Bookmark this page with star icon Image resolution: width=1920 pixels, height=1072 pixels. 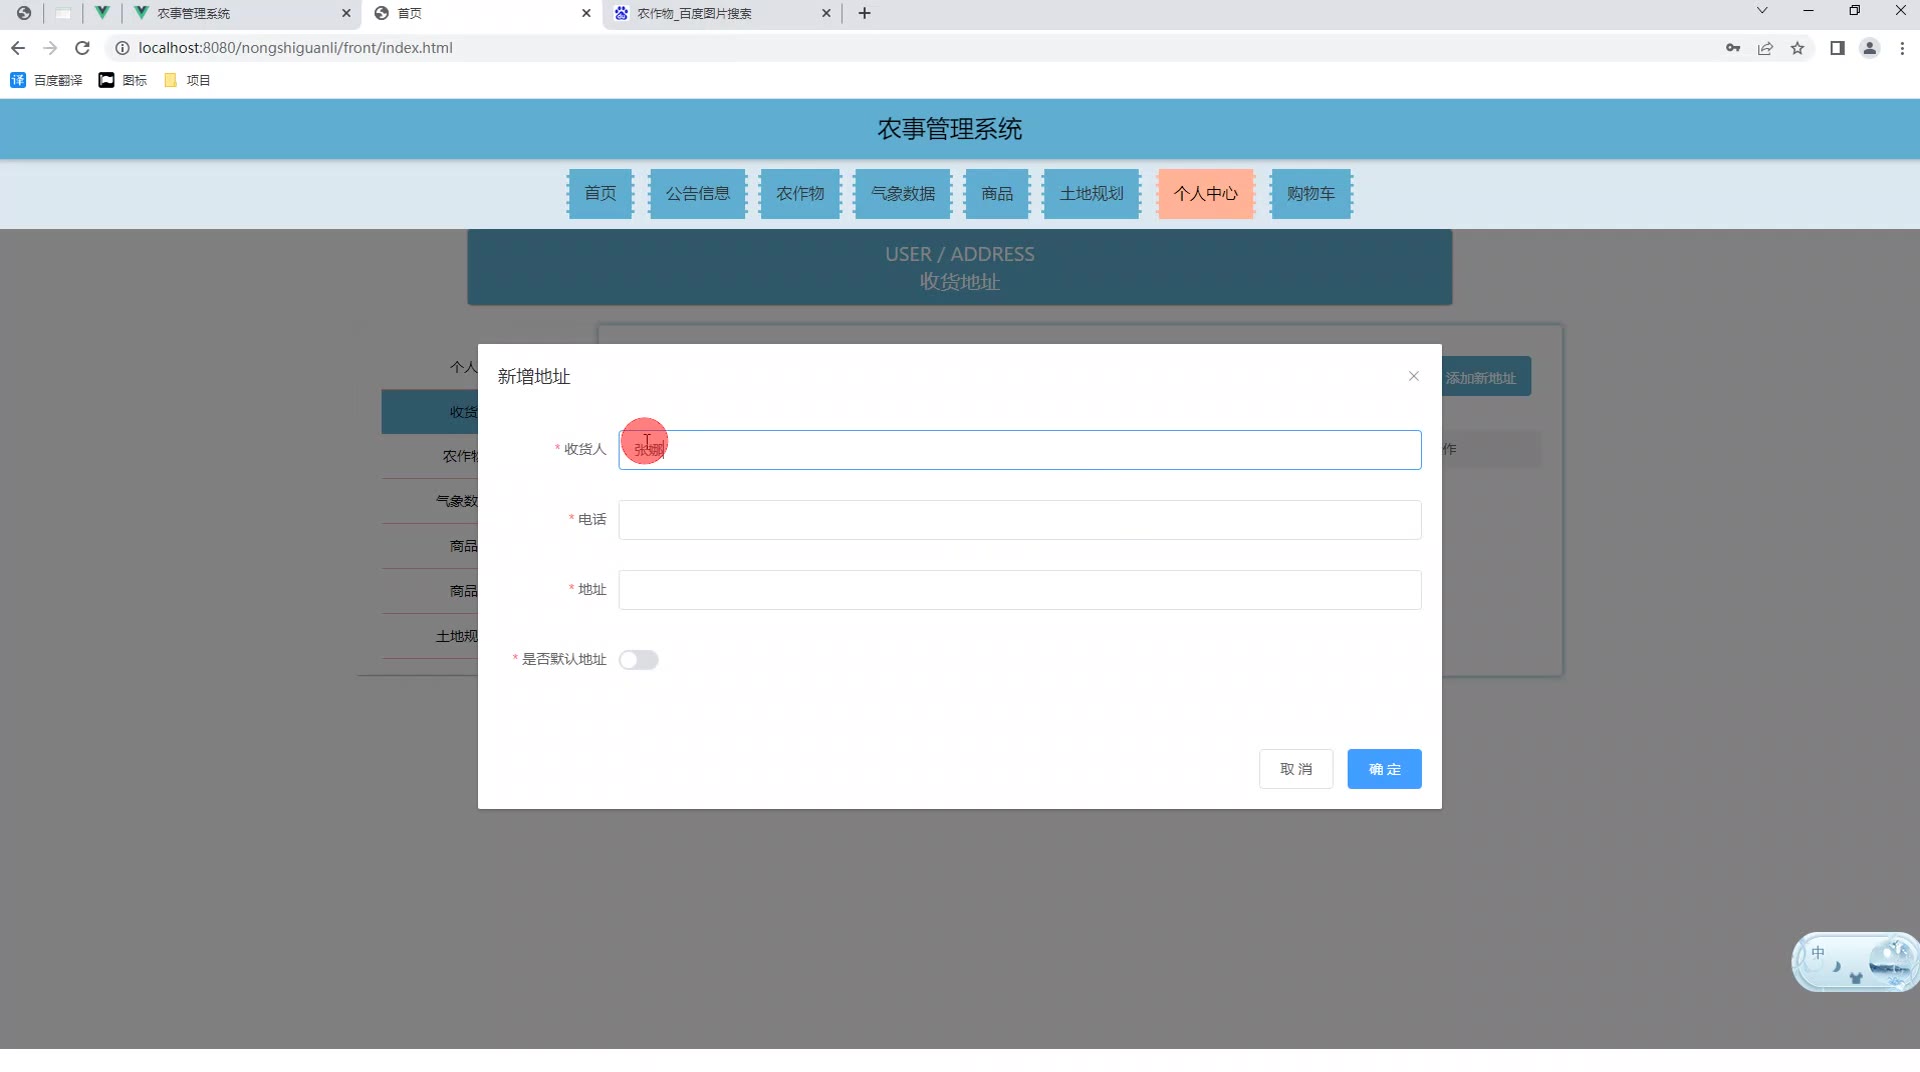pos(1797,48)
